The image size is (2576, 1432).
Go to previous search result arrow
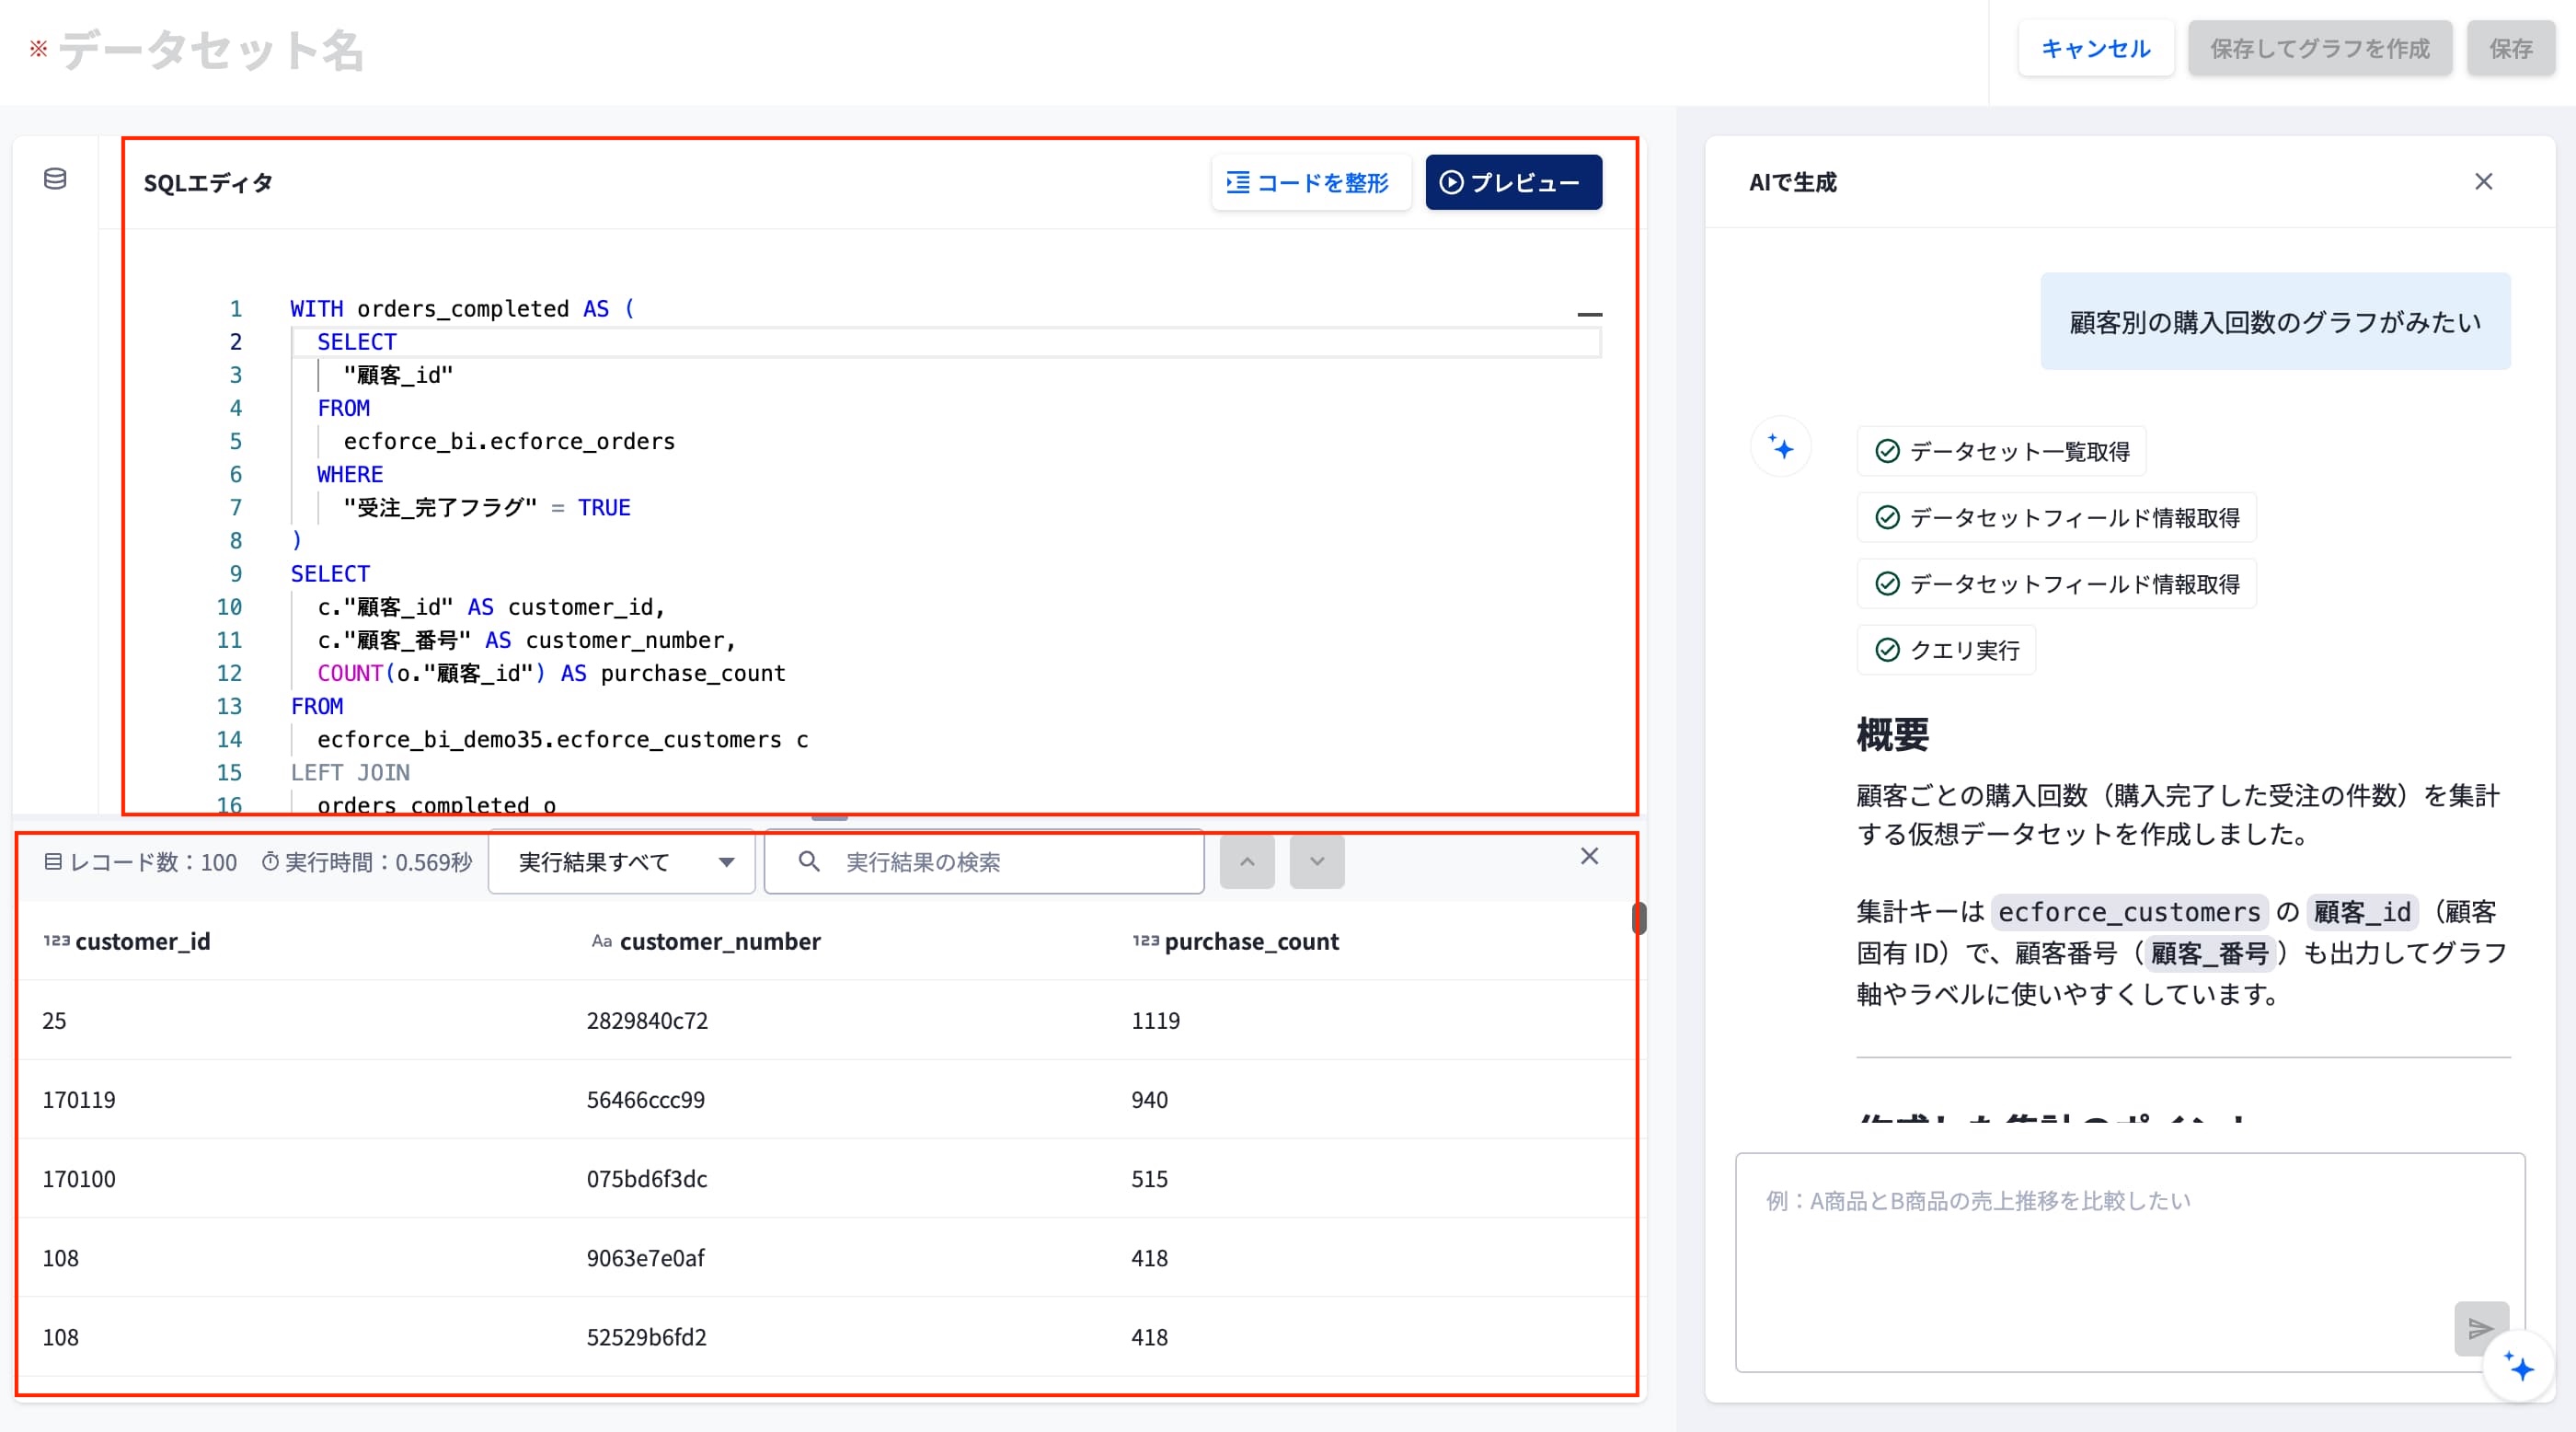[x=1247, y=862]
